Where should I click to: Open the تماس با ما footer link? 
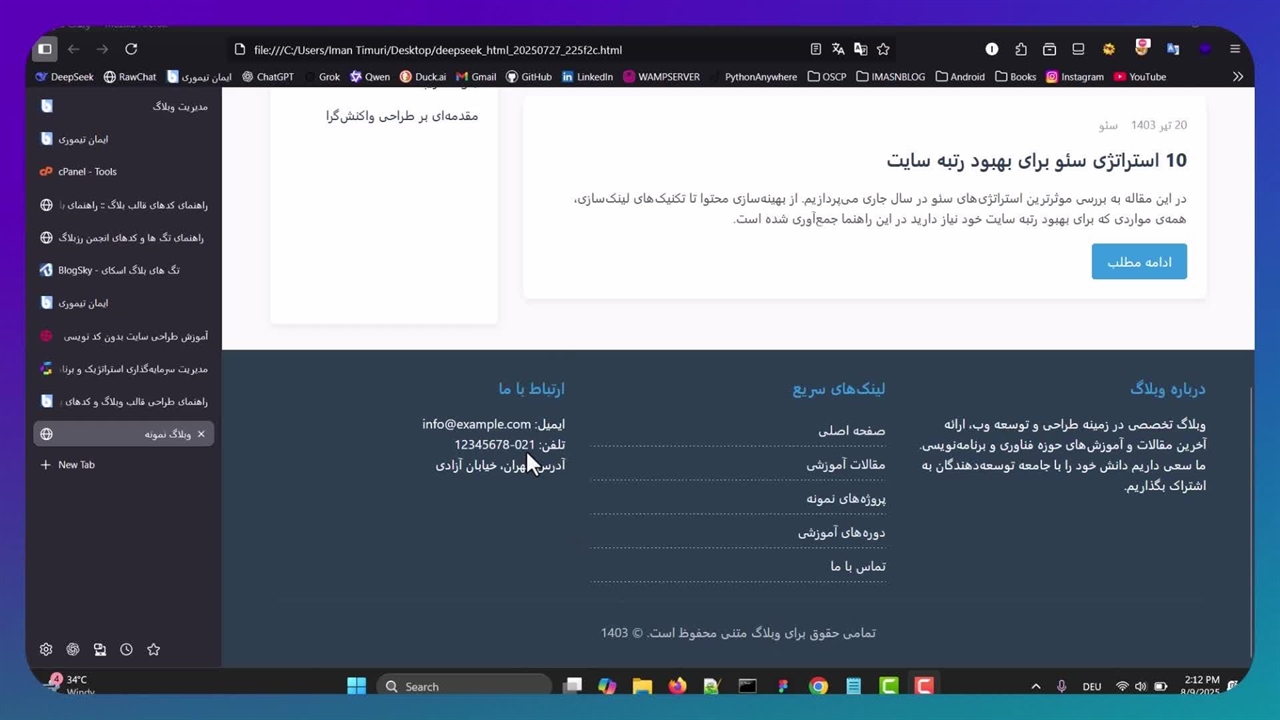coord(857,566)
